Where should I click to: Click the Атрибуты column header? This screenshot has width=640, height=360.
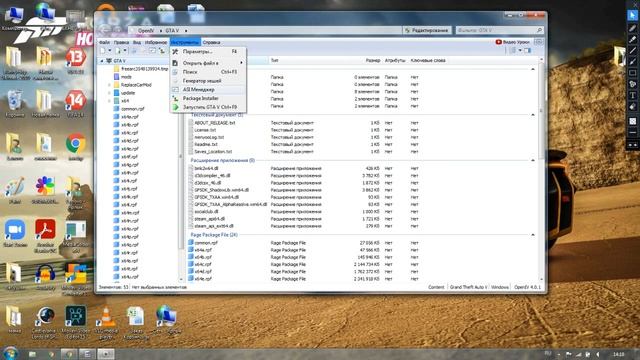tap(395, 60)
